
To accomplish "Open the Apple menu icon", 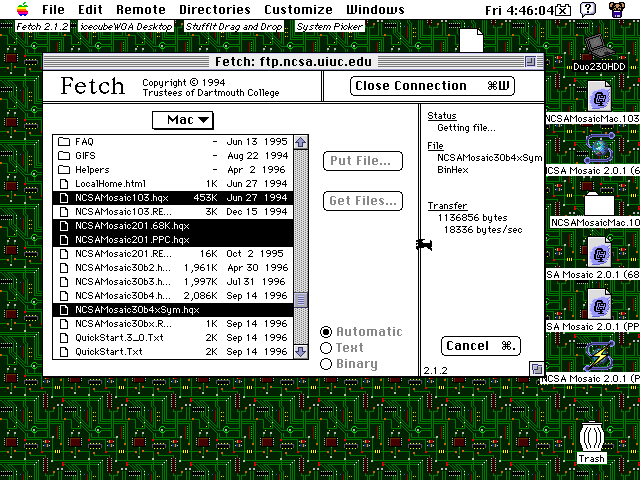I will [23, 9].
